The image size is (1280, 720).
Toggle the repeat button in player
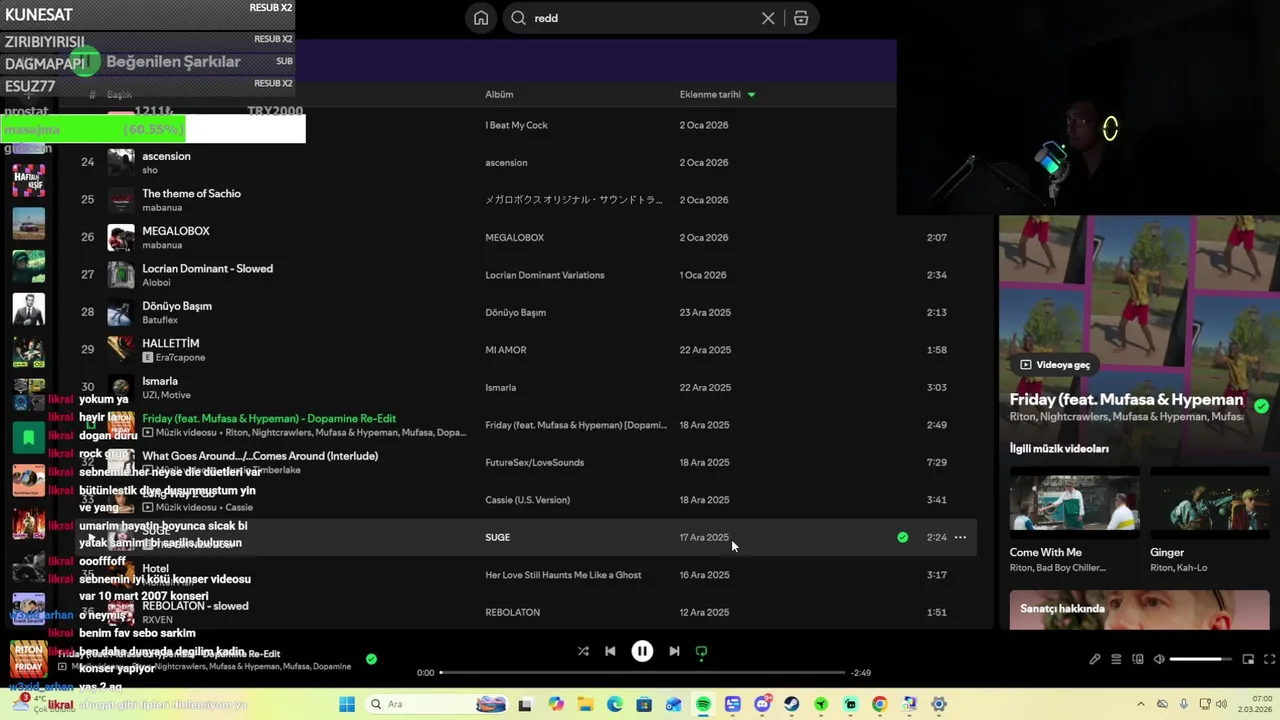click(701, 651)
